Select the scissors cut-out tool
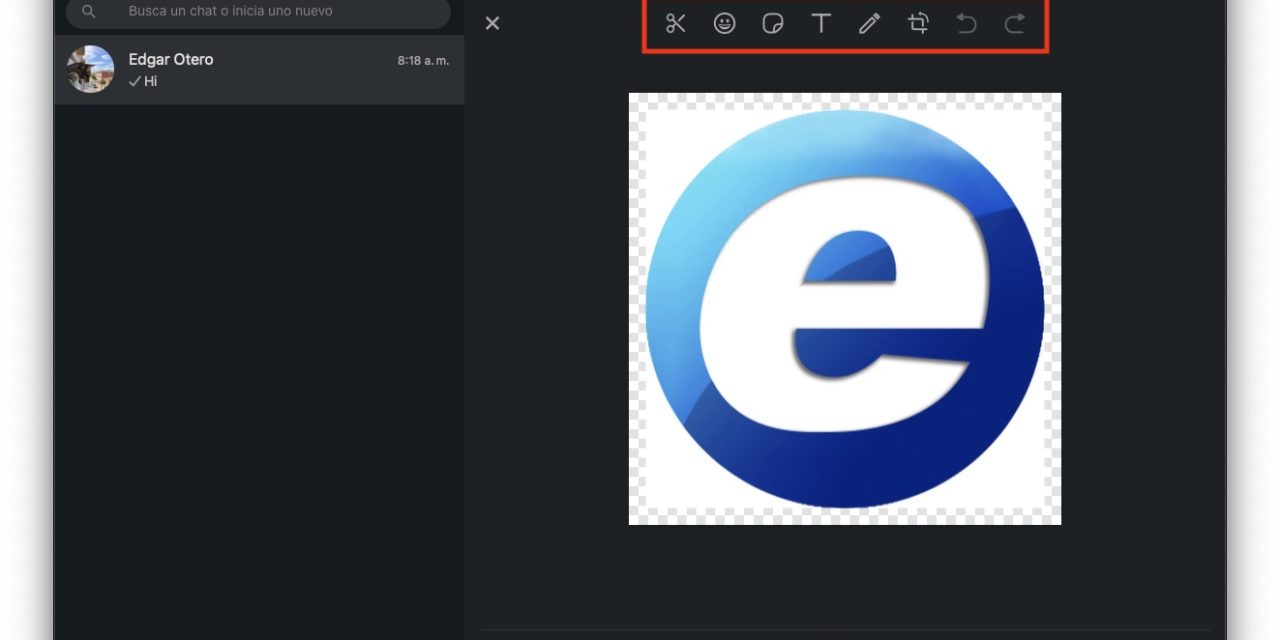 tap(676, 24)
